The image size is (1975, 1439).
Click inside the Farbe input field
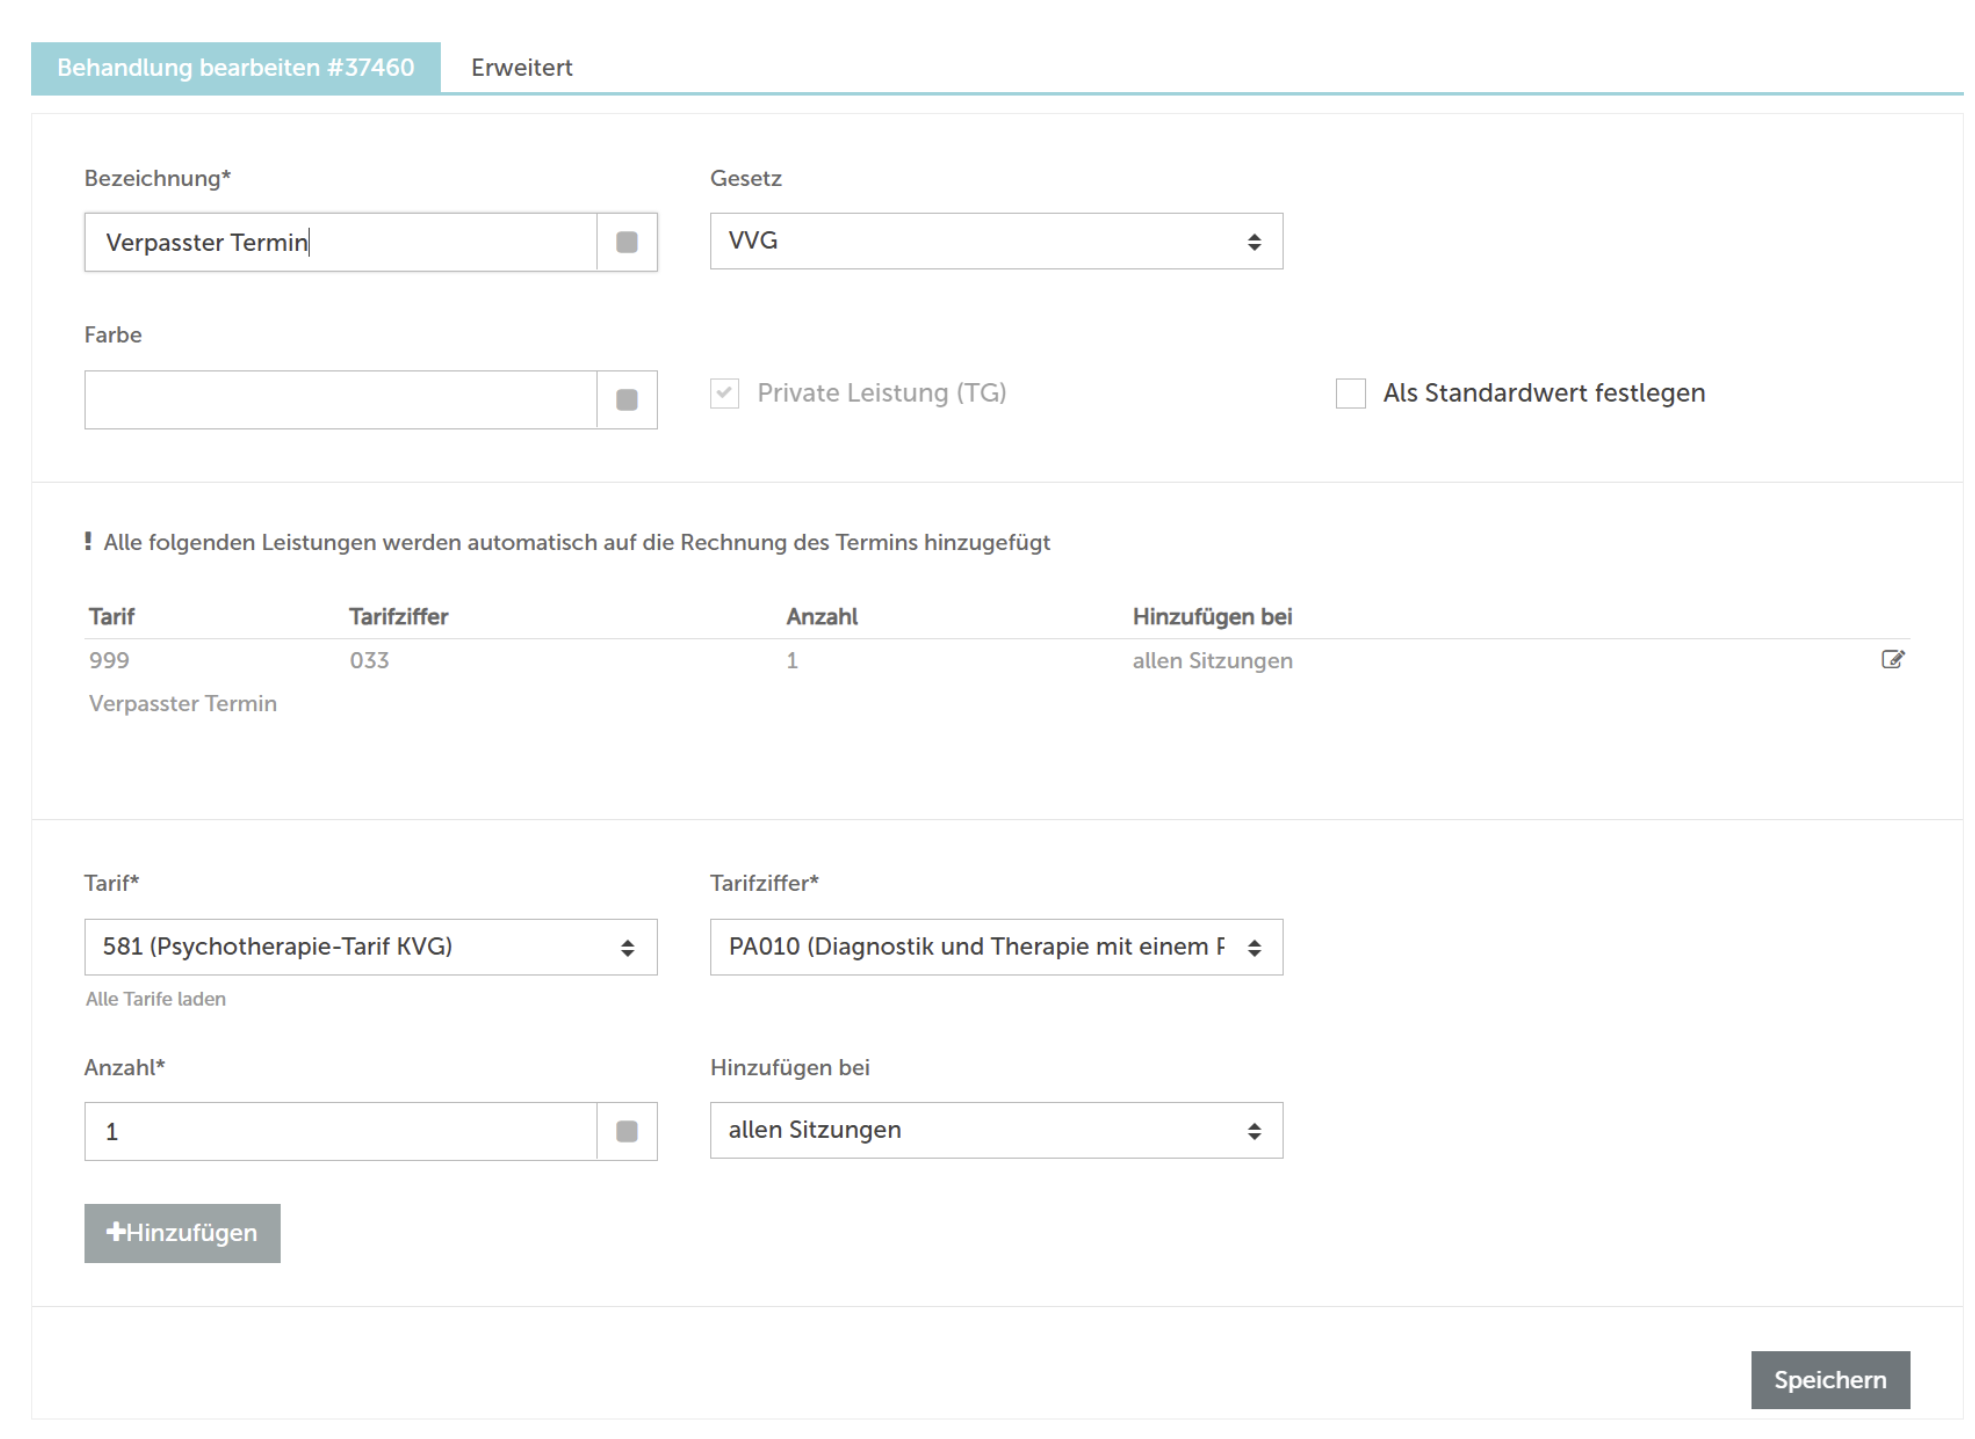point(340,400)
